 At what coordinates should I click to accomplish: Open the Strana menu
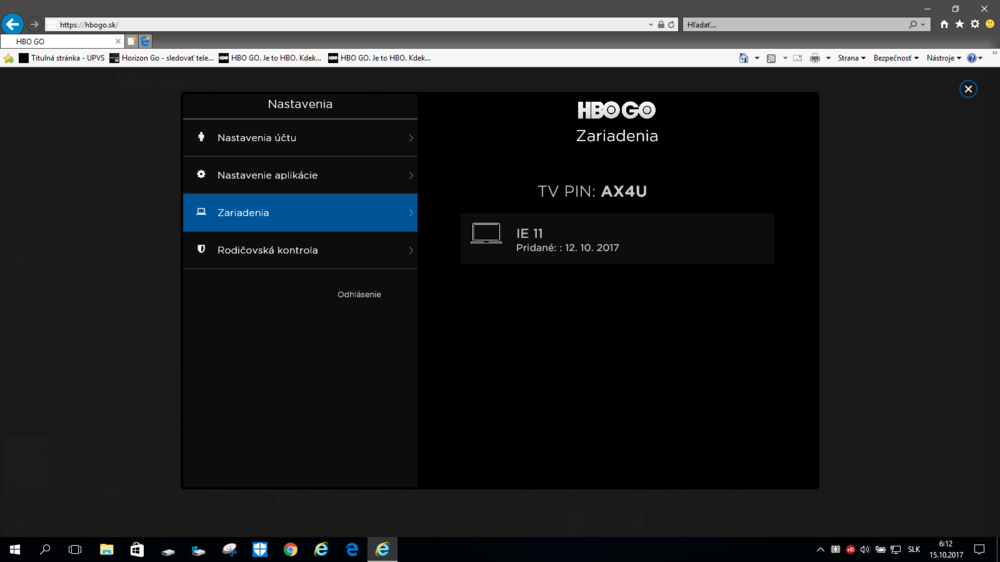click(851, 58)
